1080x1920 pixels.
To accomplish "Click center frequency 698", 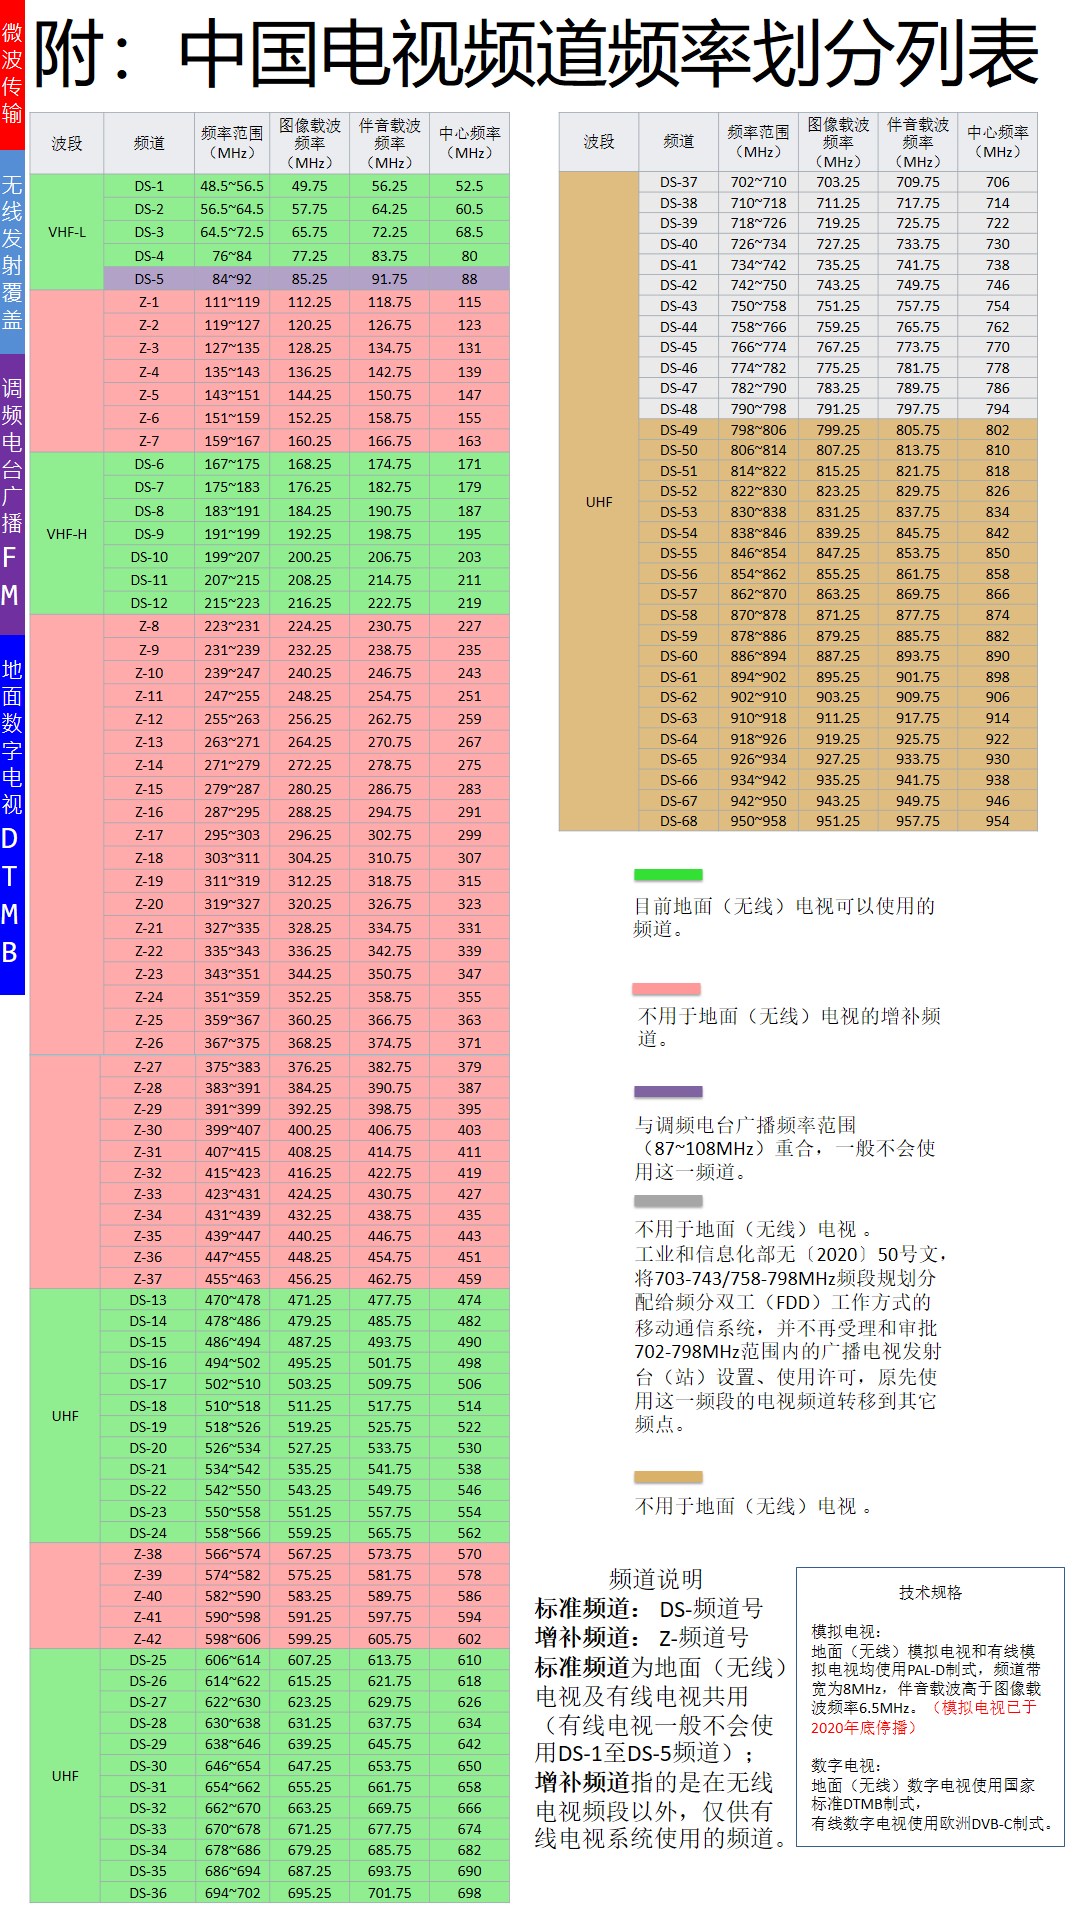I will tap(469, 1893).
